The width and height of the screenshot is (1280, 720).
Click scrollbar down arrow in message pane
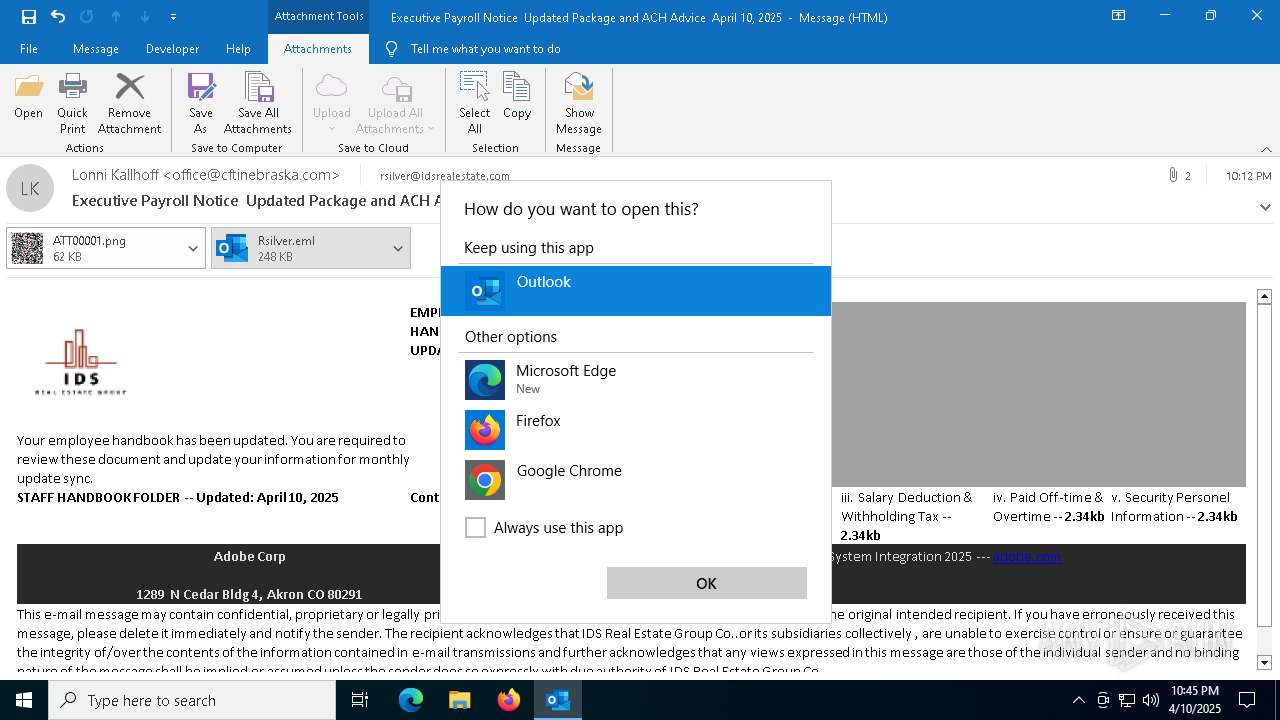(1264, 662)
